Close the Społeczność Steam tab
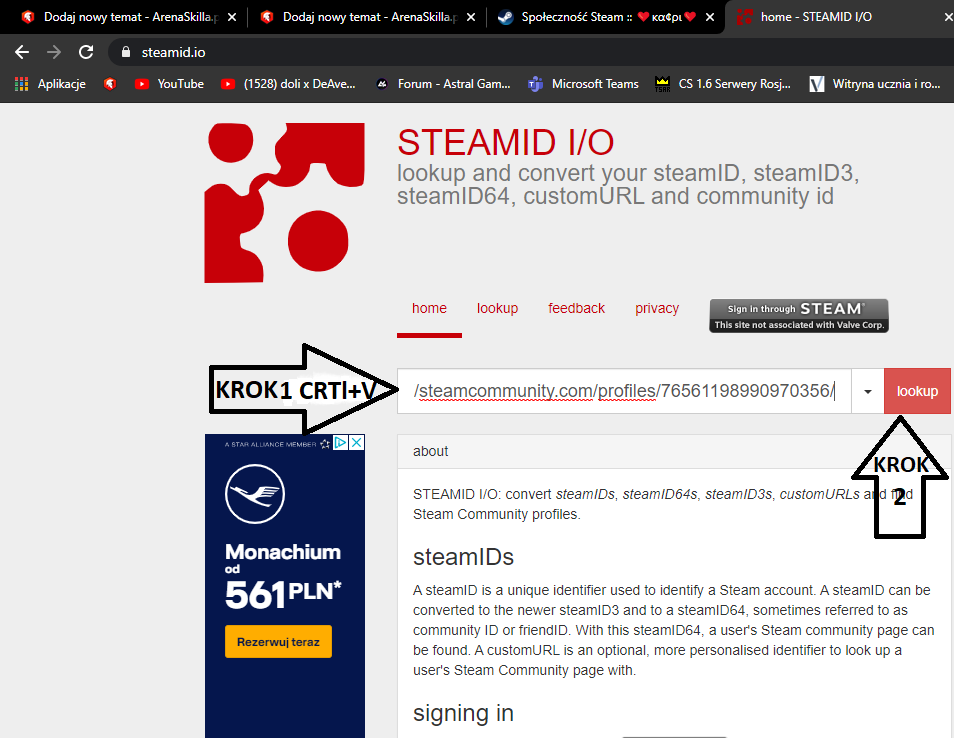954x738 pixels. (x=710, y=17)
